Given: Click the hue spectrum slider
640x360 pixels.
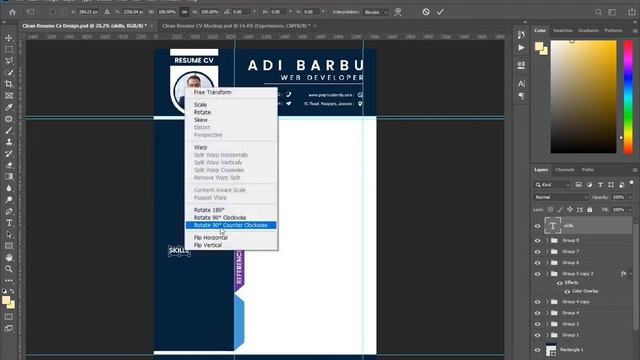Looking at the screenshot, I should [x=628, y=97].
